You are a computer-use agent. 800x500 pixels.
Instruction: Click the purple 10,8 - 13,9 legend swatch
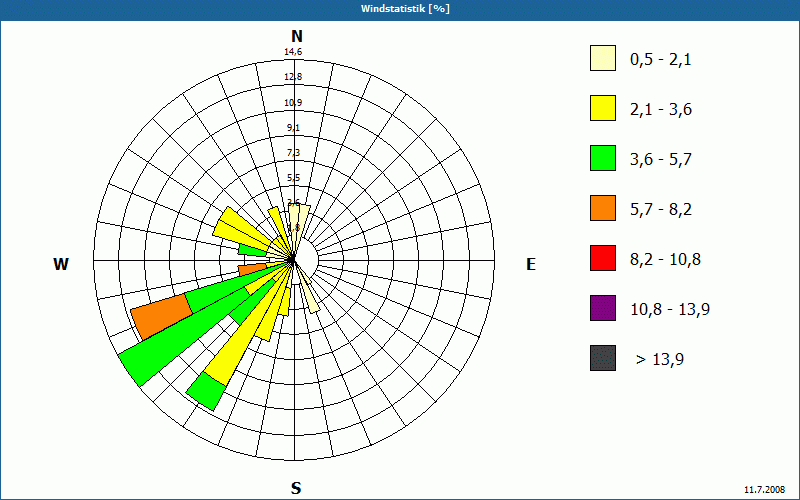pyautogui.click(x=603, y=308)
